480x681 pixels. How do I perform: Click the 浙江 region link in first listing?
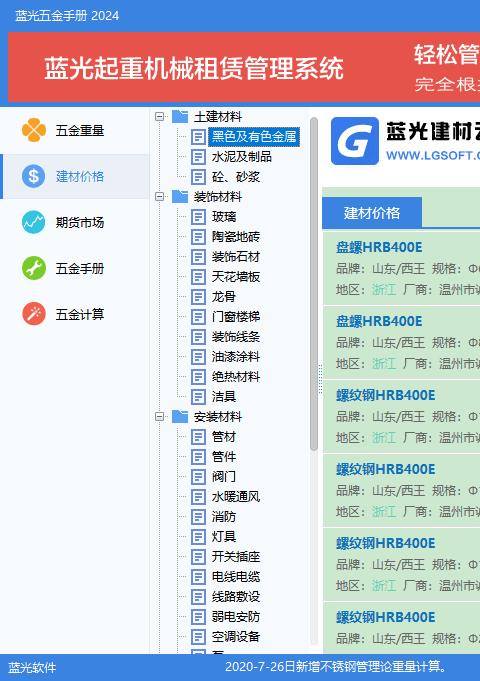tap(384, 289)
